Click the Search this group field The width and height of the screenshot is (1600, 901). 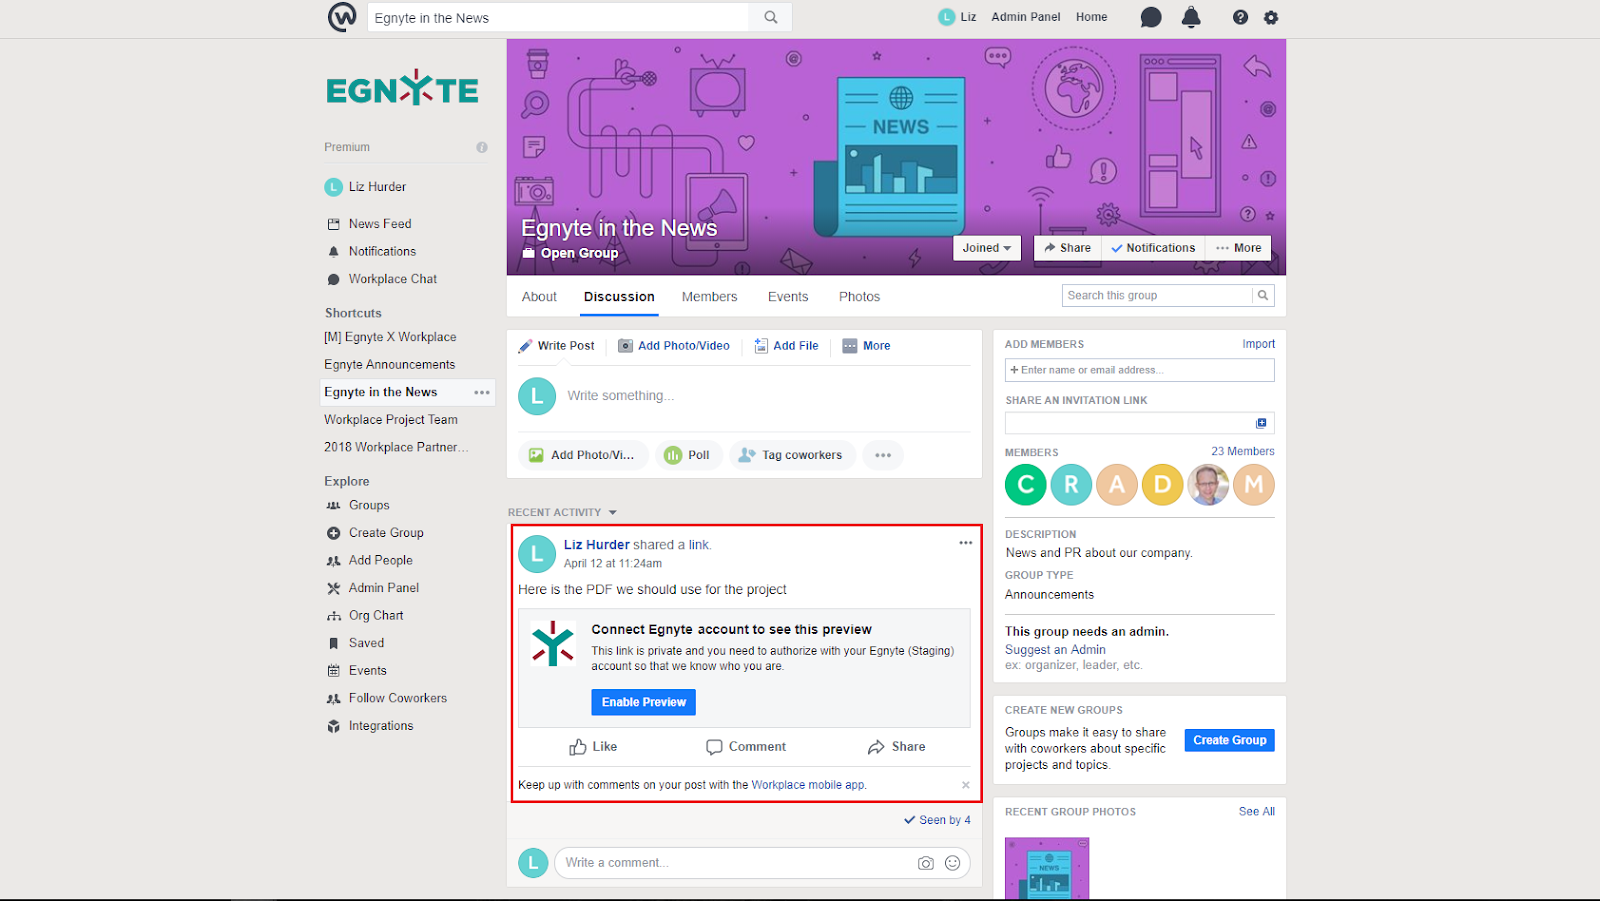(1156, 295)
